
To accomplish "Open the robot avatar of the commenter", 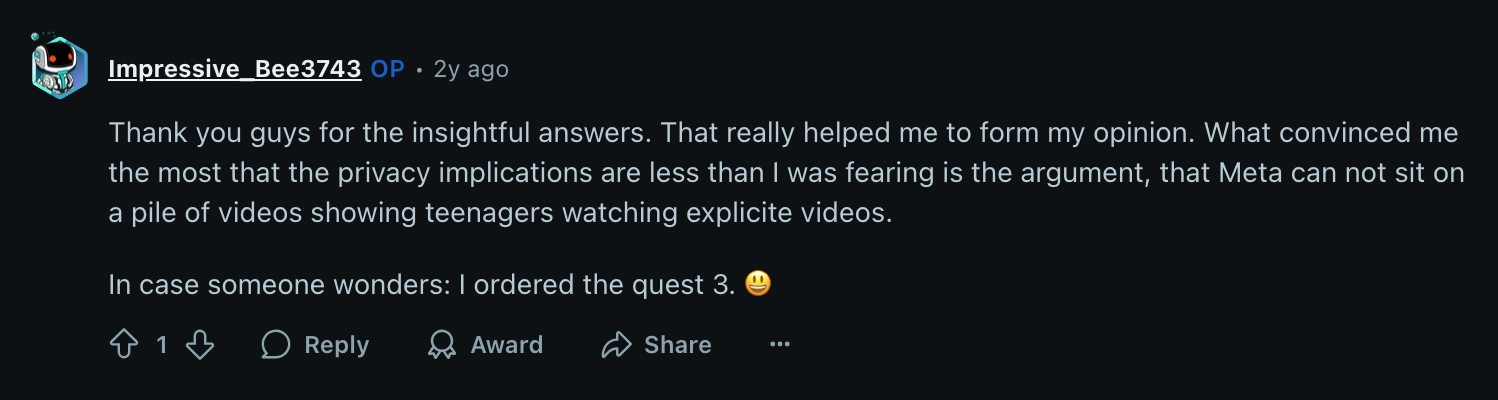I will point(59,67).
